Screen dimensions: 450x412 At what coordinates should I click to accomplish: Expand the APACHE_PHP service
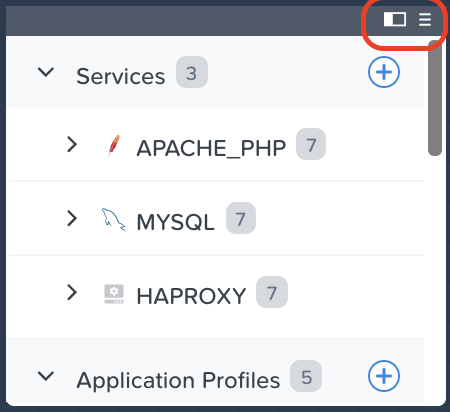72,145
